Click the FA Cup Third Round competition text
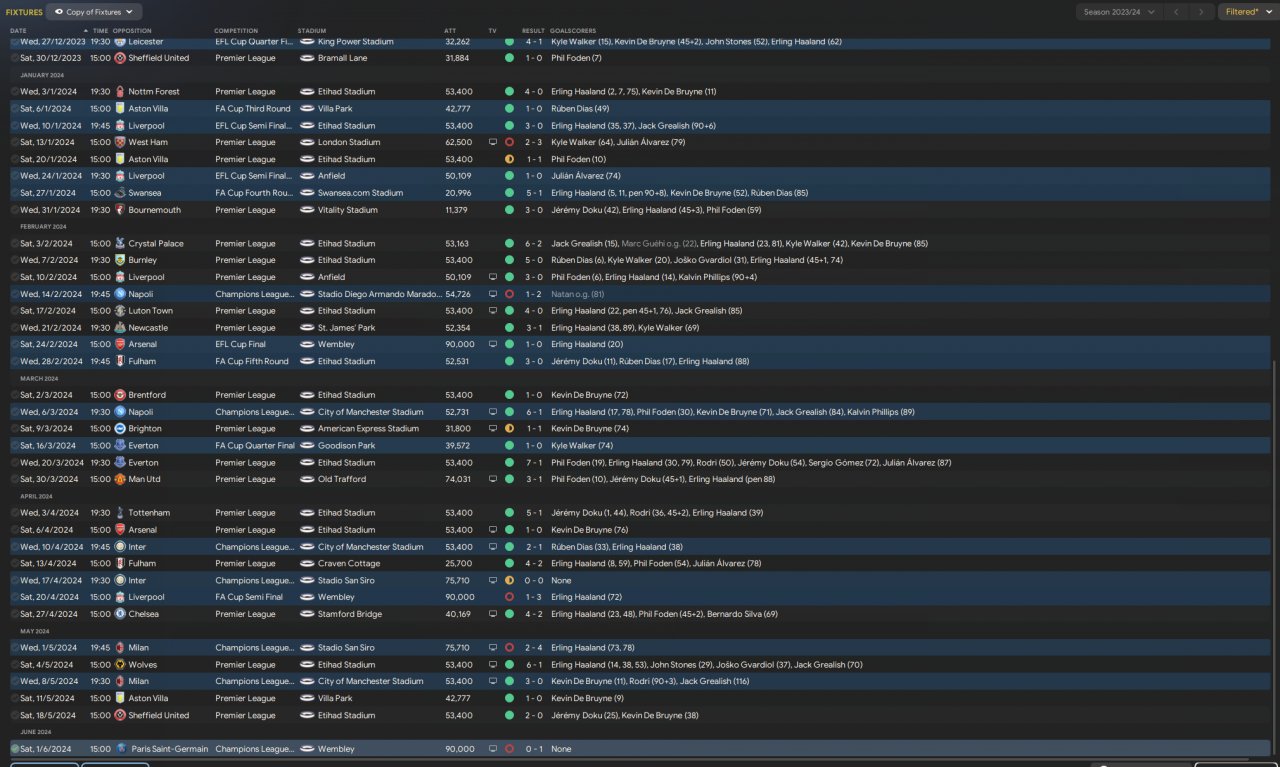The height and width of the screenshot is (767, 1280). click(x=252, y=108)
